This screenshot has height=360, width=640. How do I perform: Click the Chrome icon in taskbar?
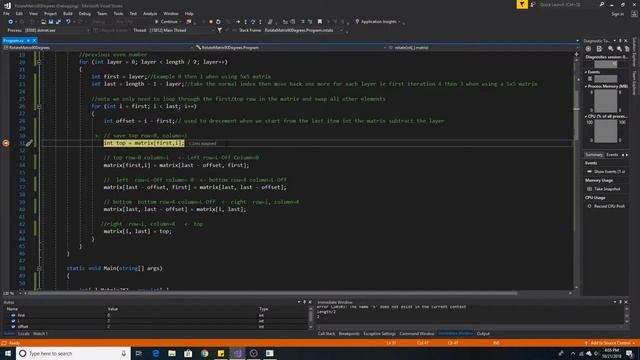point(204,353)
